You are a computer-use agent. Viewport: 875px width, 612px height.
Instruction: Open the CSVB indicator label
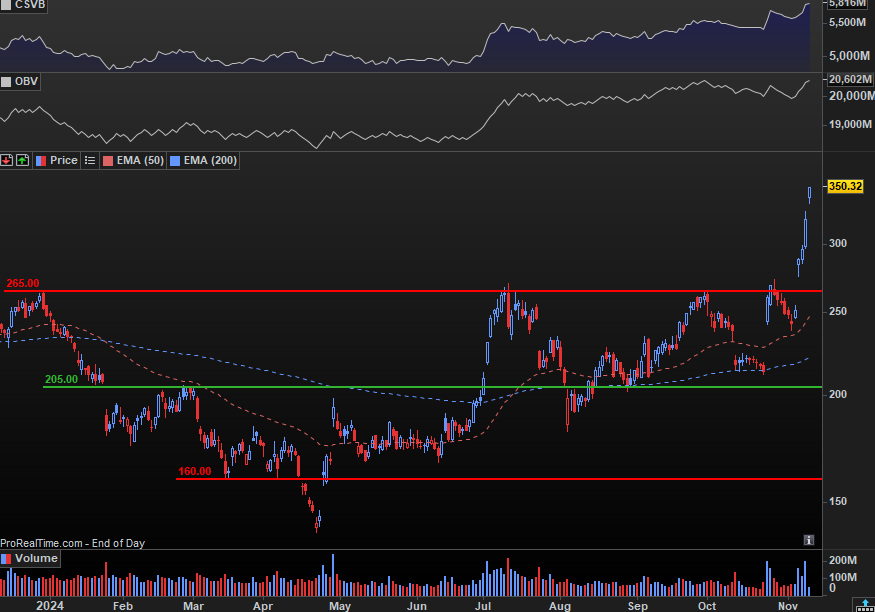point(23,5)
